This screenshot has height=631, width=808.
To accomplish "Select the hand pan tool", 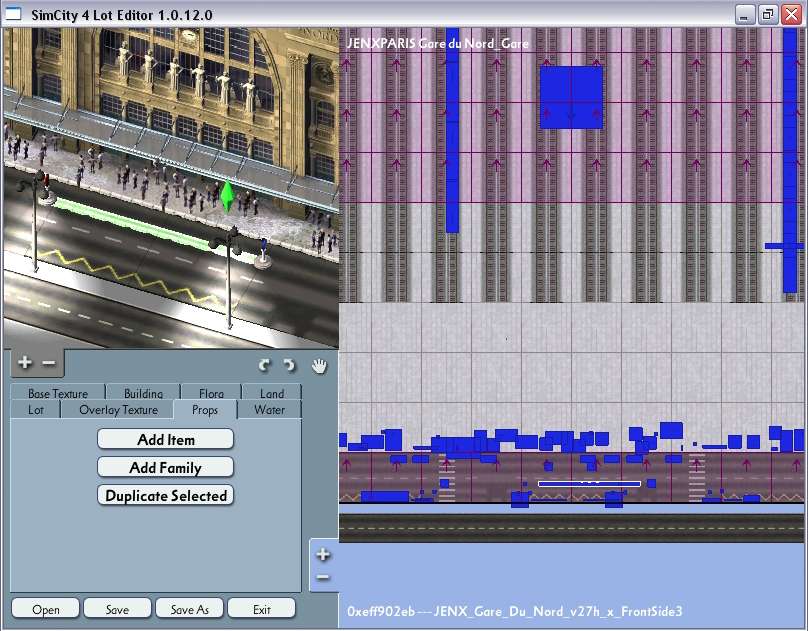I will point(319,366).
